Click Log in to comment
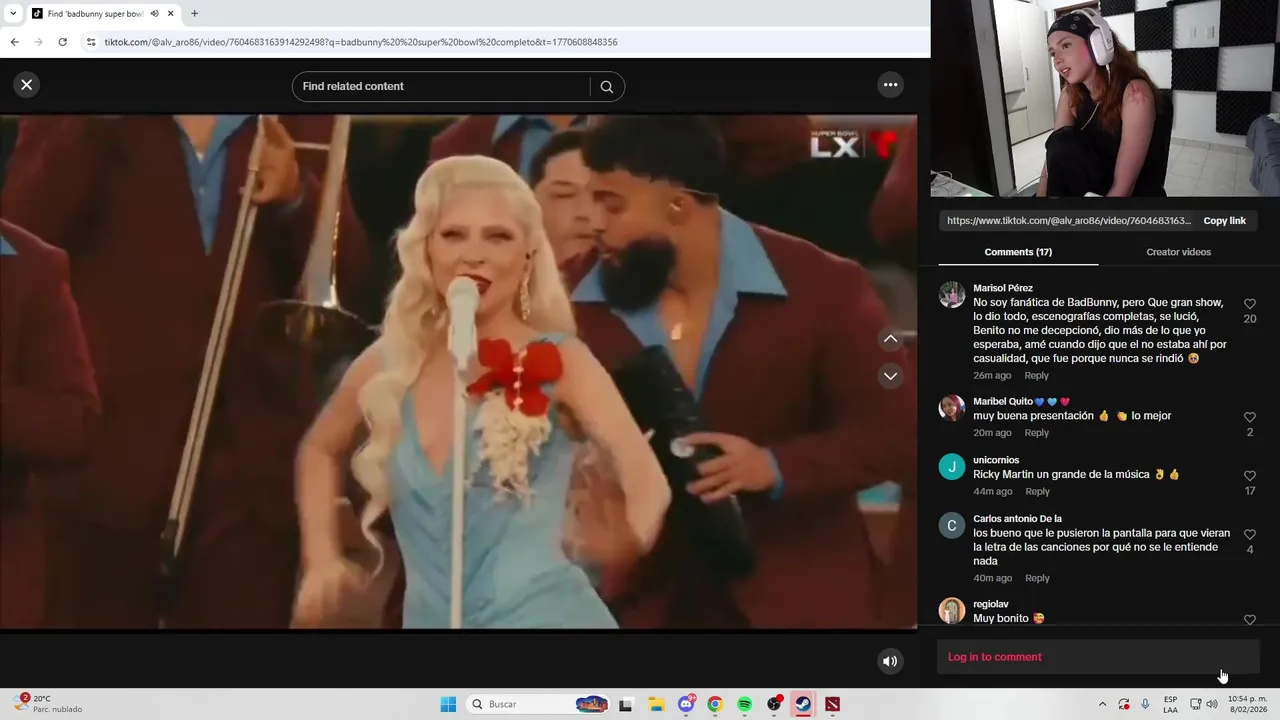This screenshot has width=1280, height=720. pos(994,657)
